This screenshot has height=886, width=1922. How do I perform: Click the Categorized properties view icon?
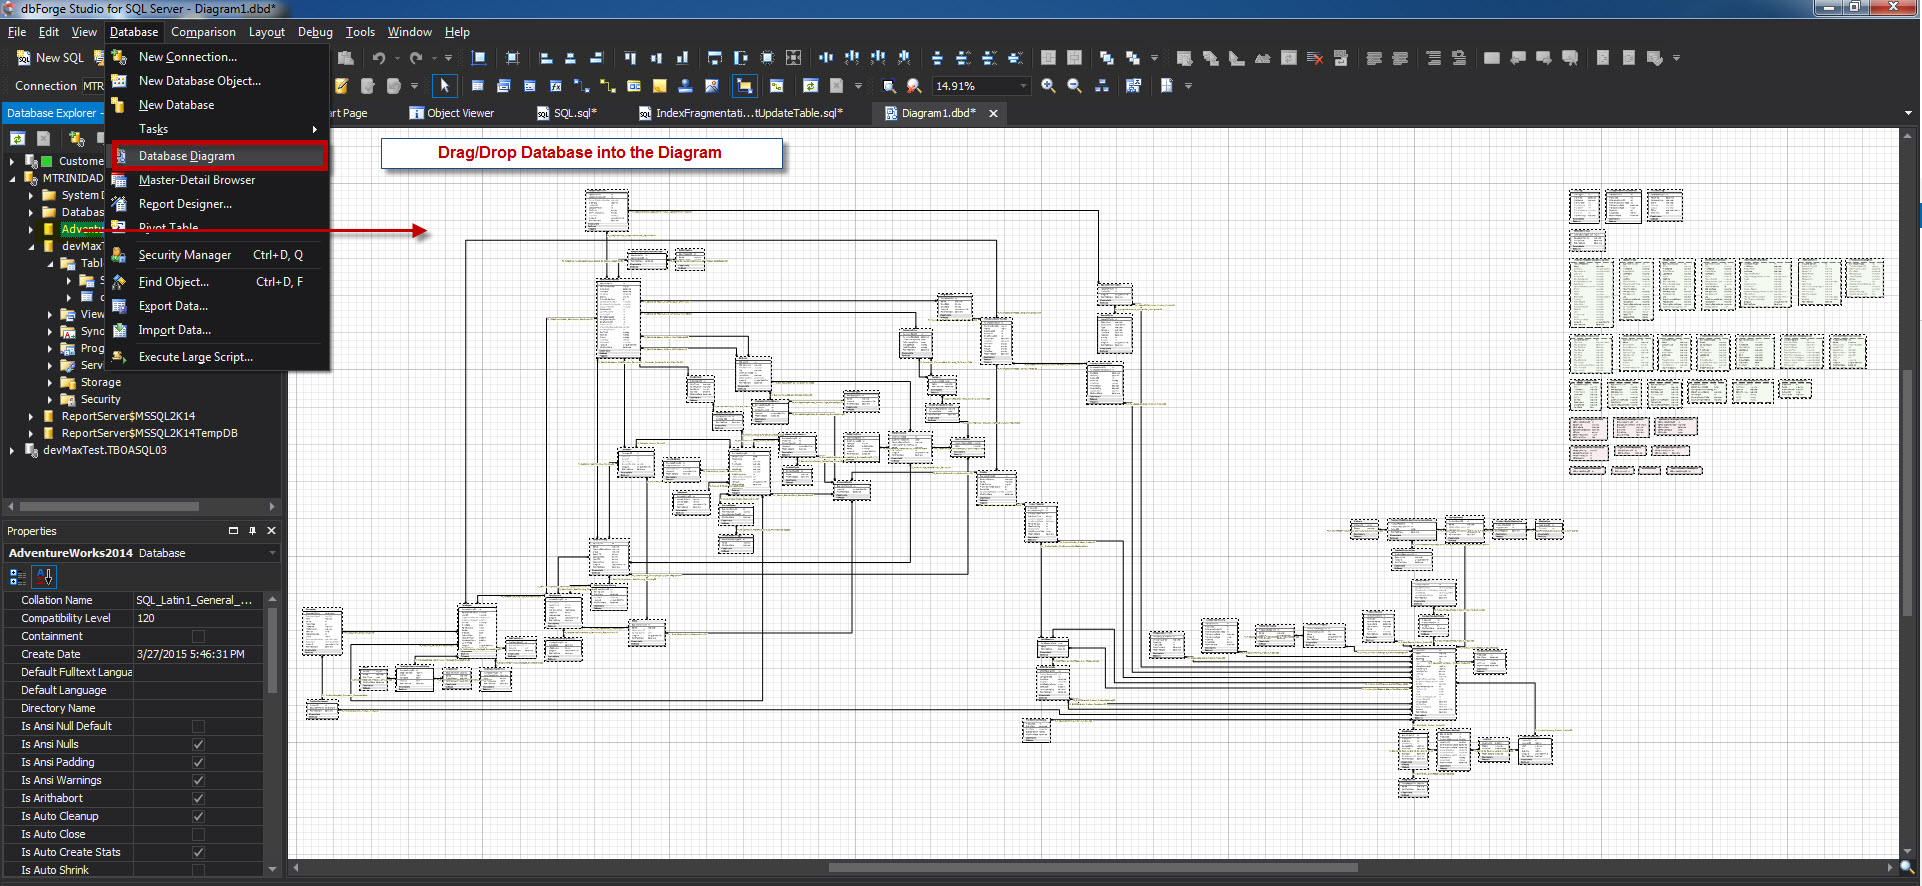coord(18,577)
